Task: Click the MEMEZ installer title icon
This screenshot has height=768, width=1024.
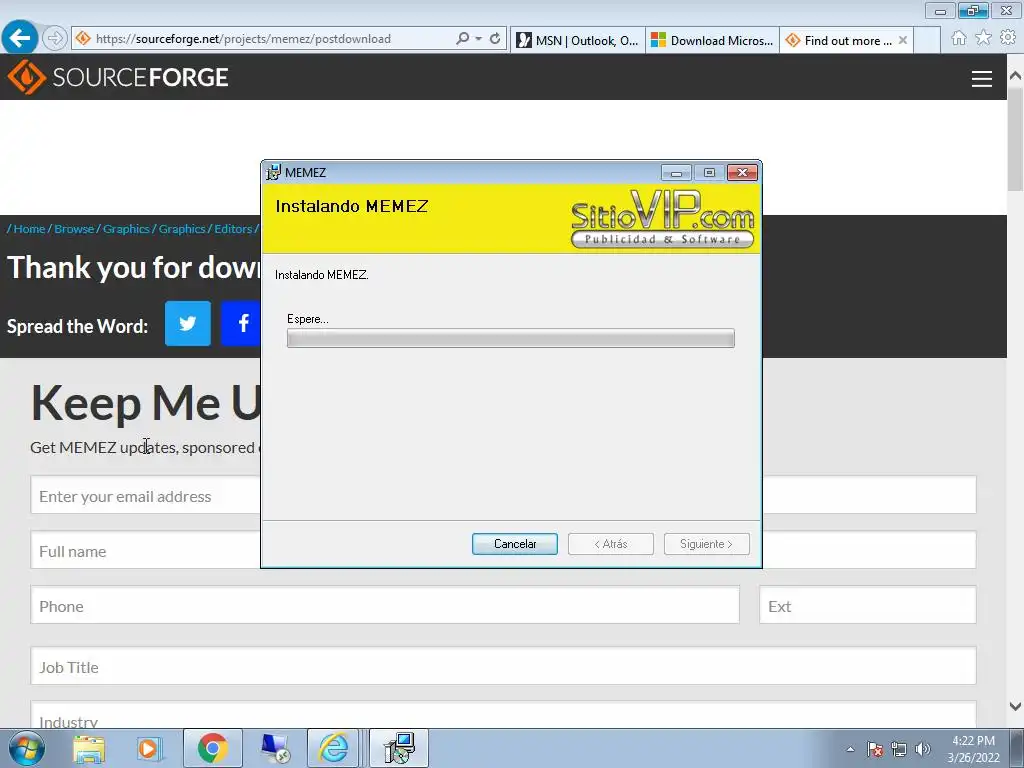Action: pos(274,172)
